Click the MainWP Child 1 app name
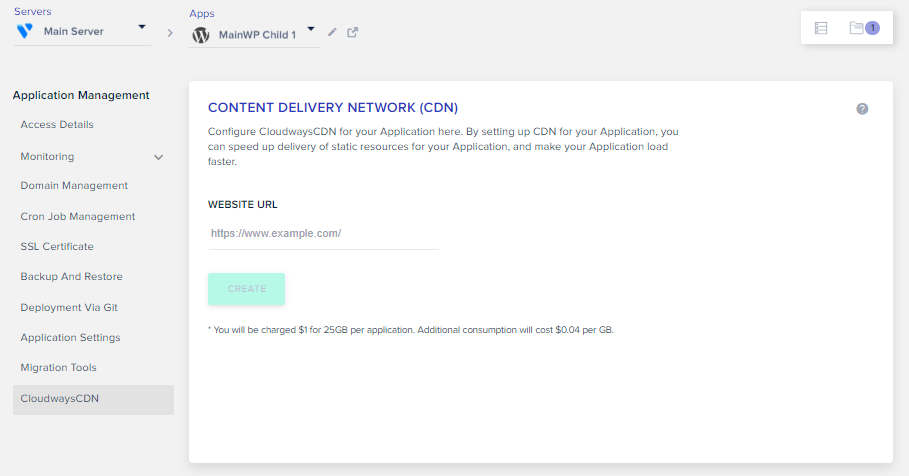909x476 pixels. 257,35
